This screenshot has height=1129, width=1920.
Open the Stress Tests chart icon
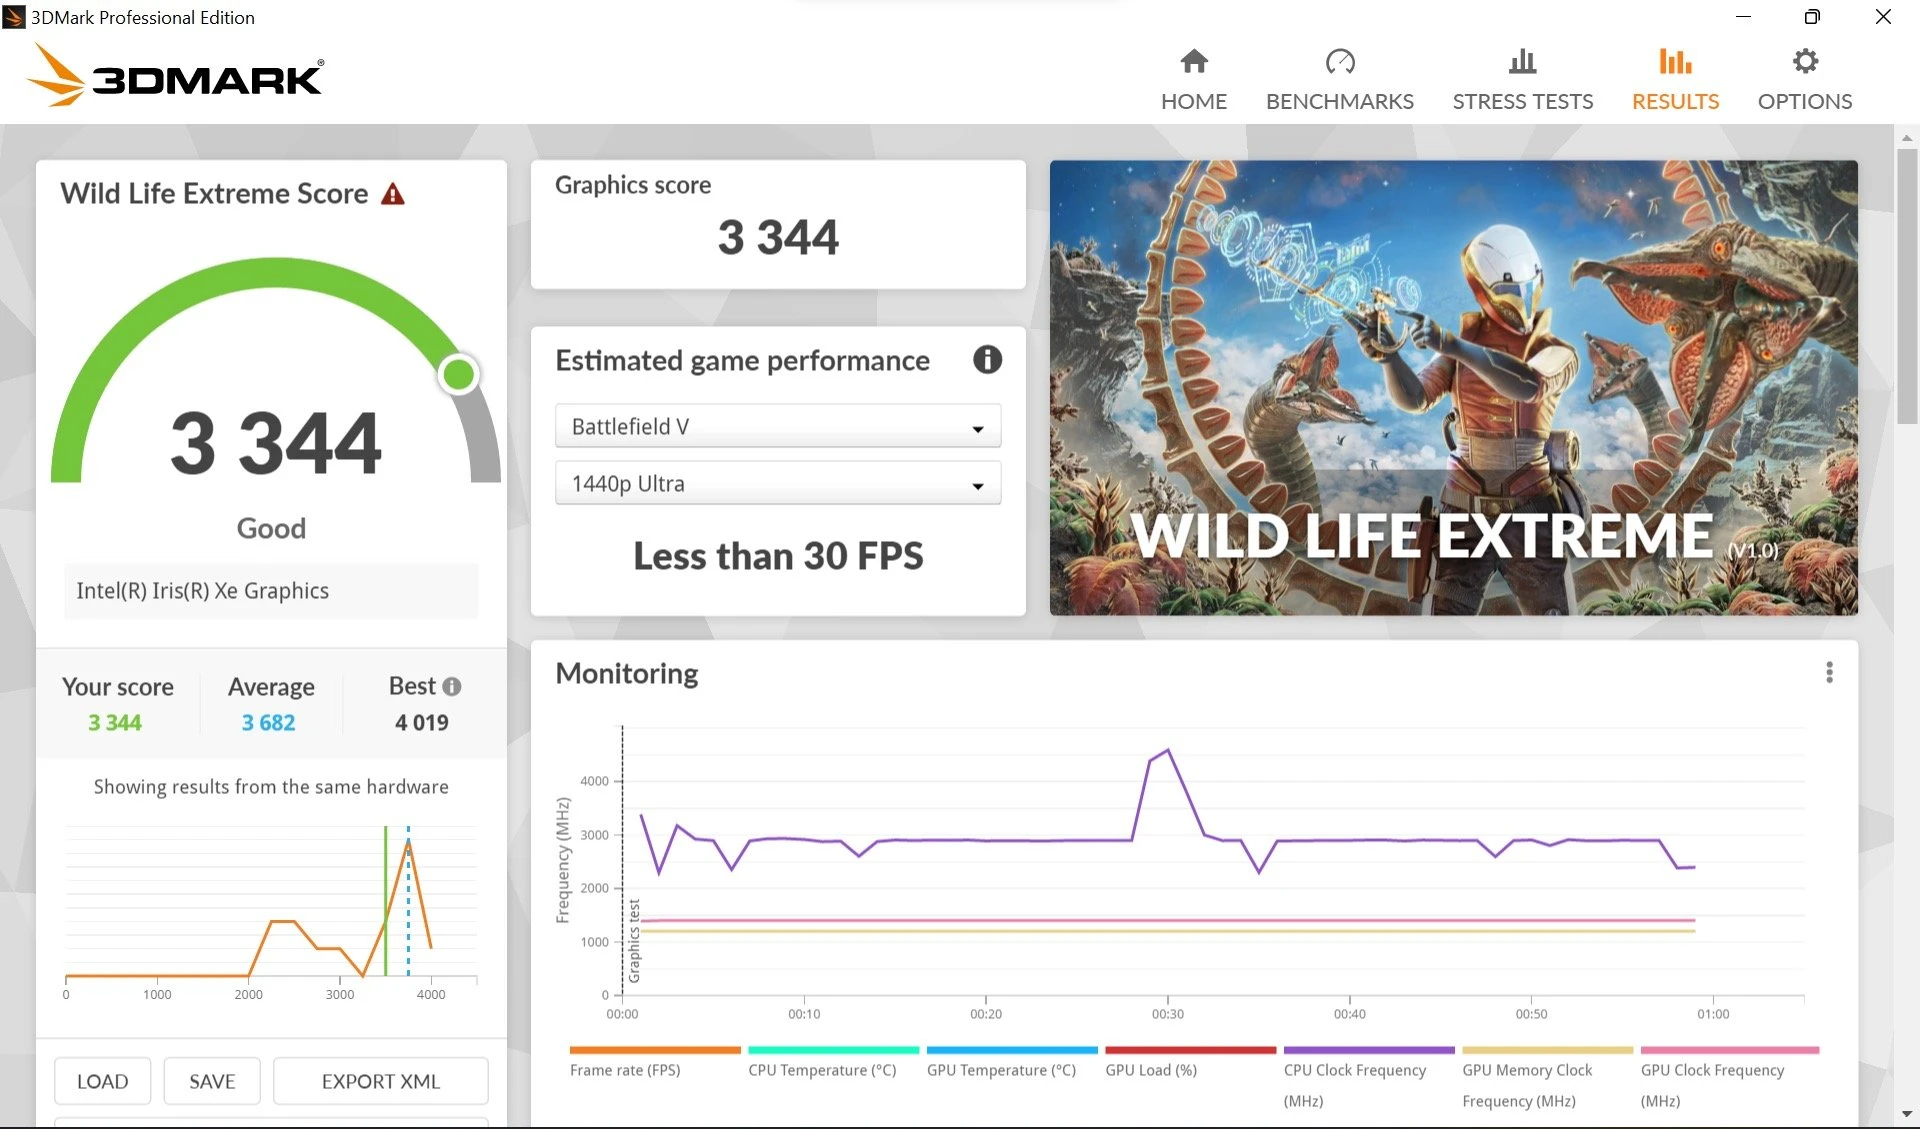pyautogui.click(x=1523, y=62)
